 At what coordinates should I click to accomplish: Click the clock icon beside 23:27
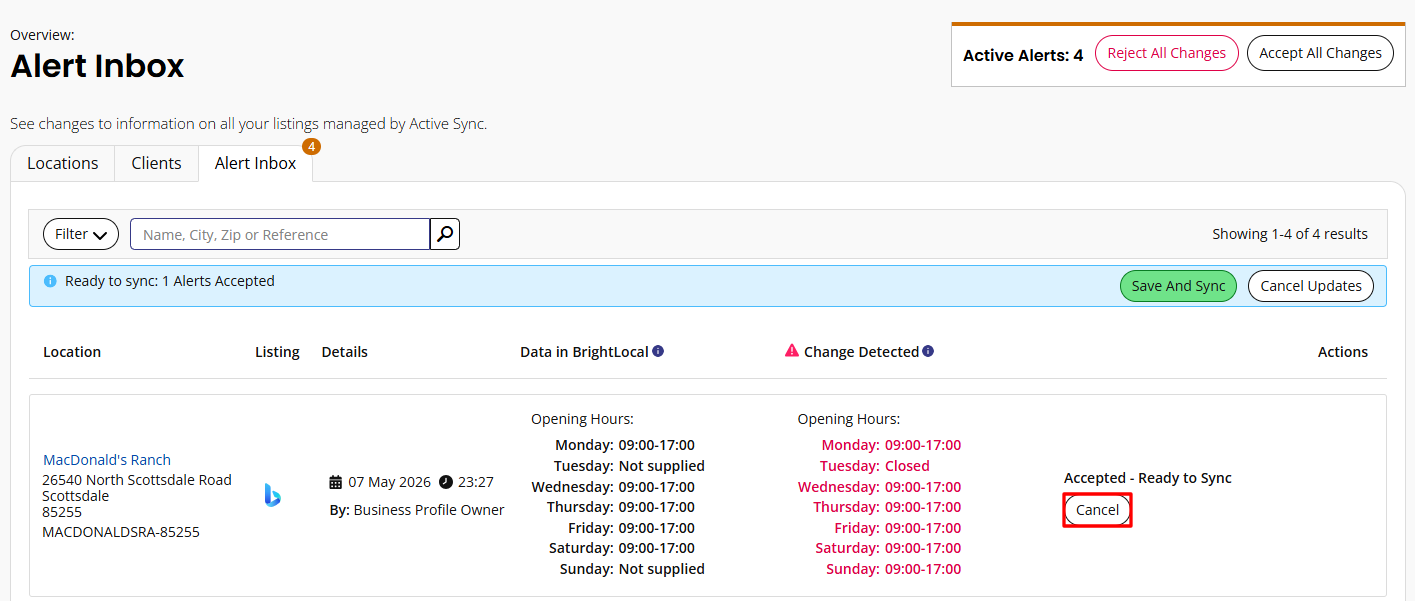446,482
